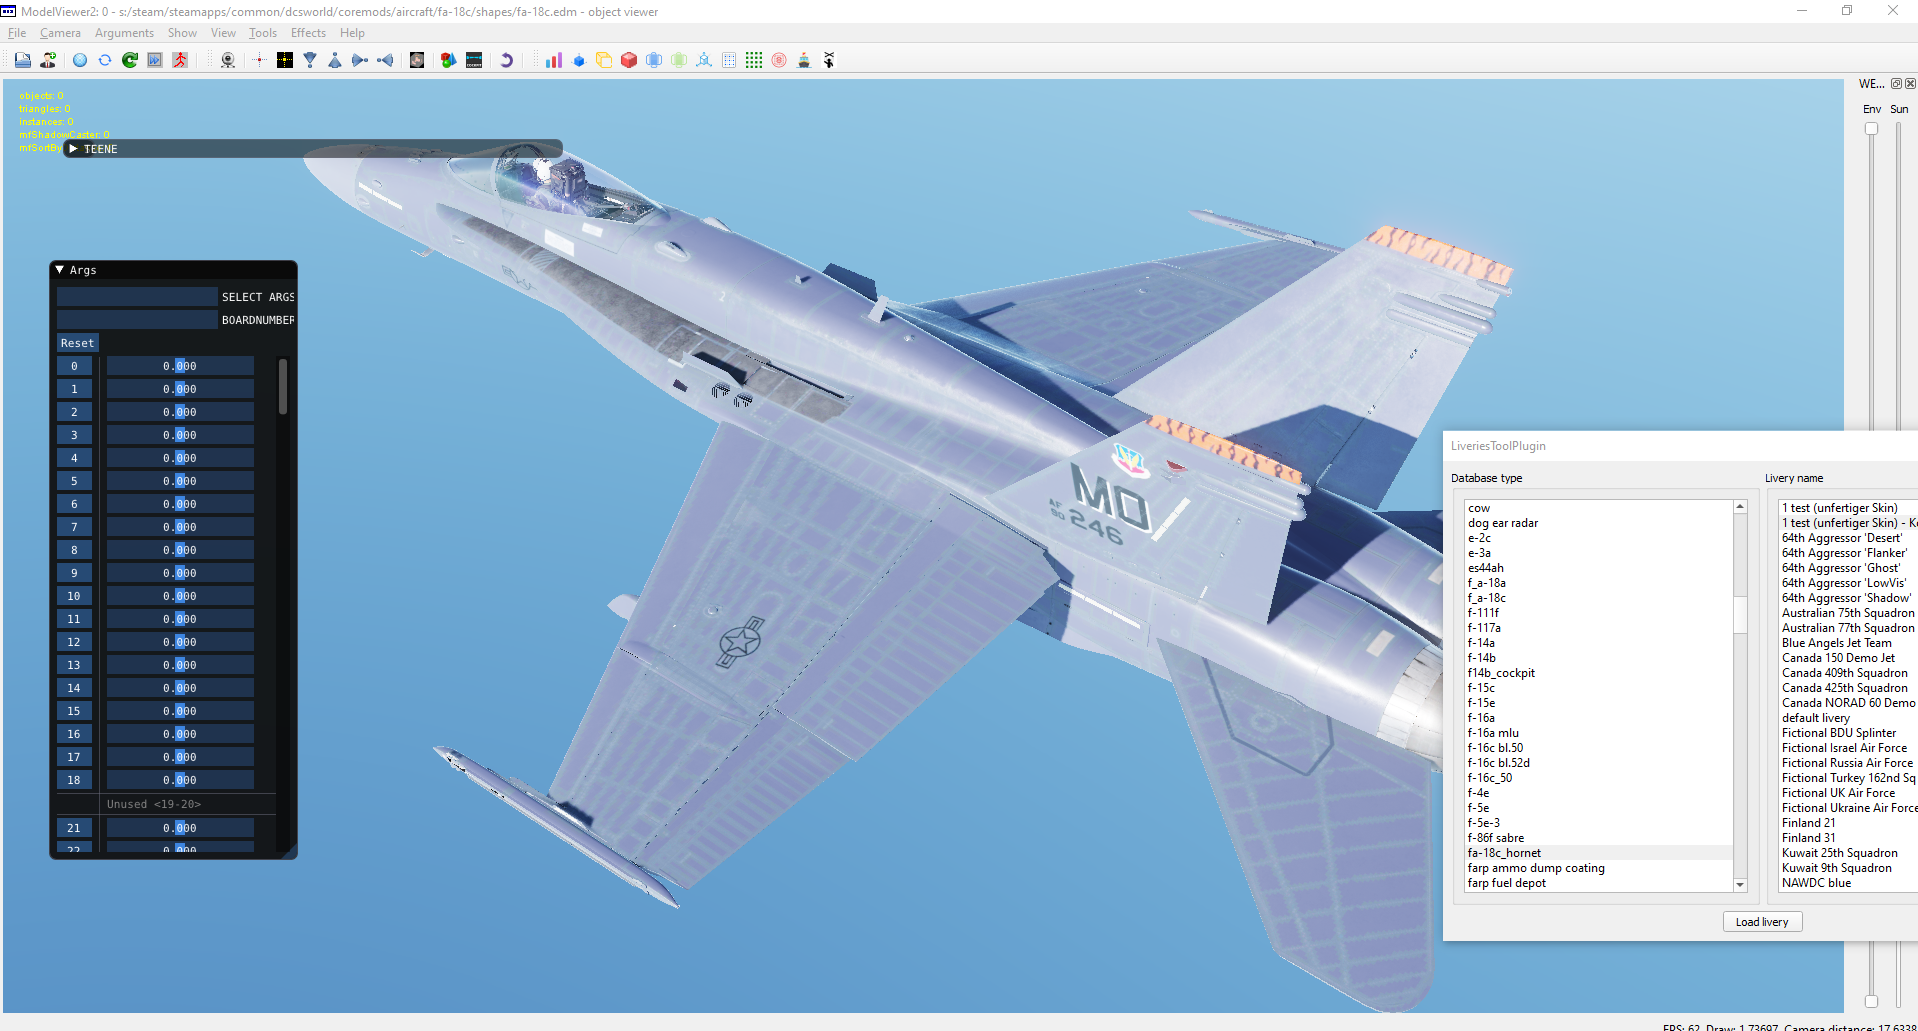Click the value slider for argument 5
1918x1031 pixels.
pos(180,481)
